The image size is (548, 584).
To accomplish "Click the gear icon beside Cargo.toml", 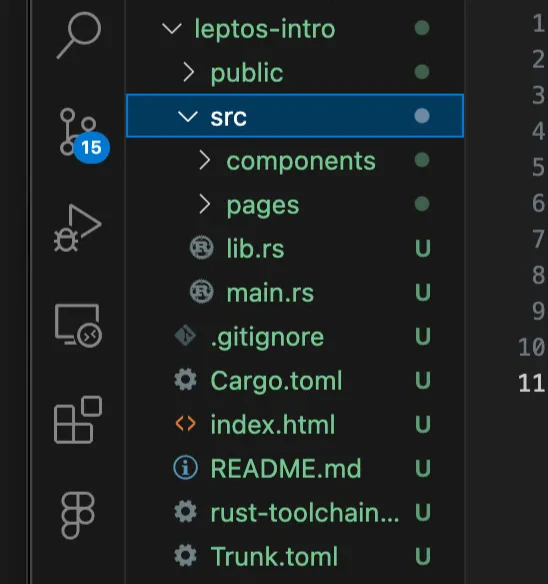I will point(186,380).
